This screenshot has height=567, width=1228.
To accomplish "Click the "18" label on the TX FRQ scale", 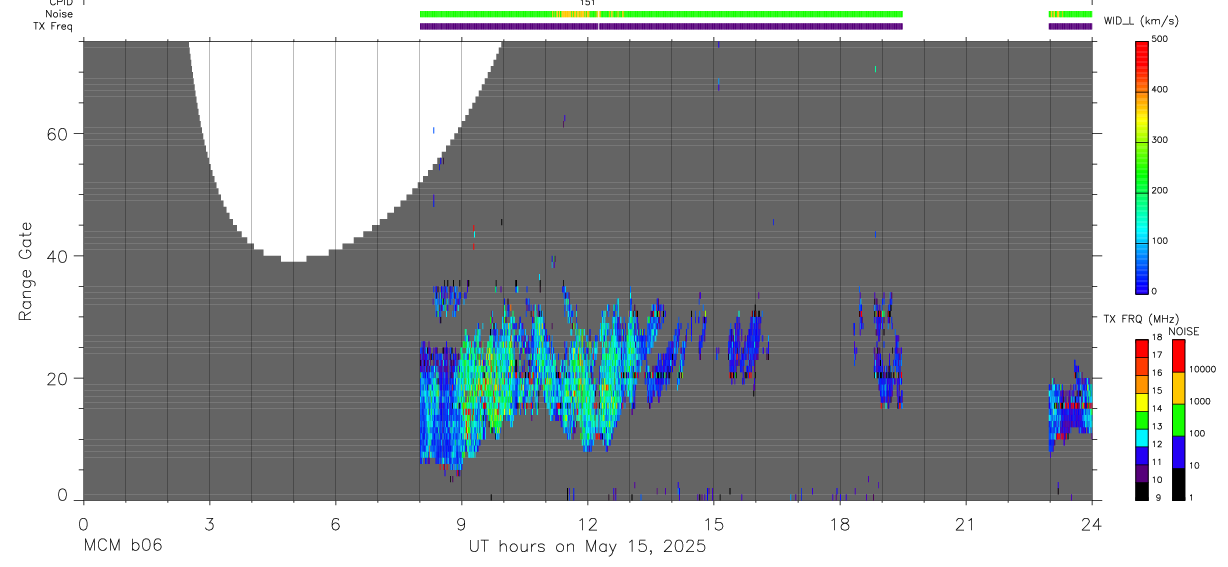I will coord(1156,338).
